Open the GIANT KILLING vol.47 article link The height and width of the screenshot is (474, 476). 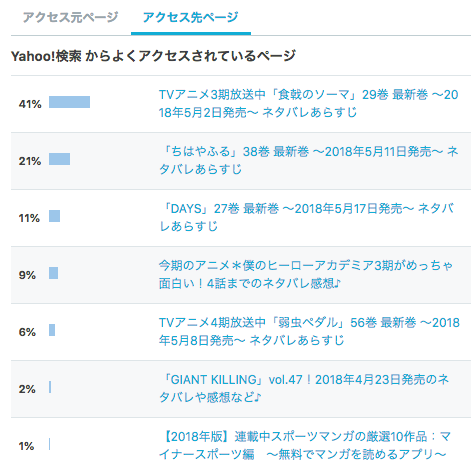(304, 388)
